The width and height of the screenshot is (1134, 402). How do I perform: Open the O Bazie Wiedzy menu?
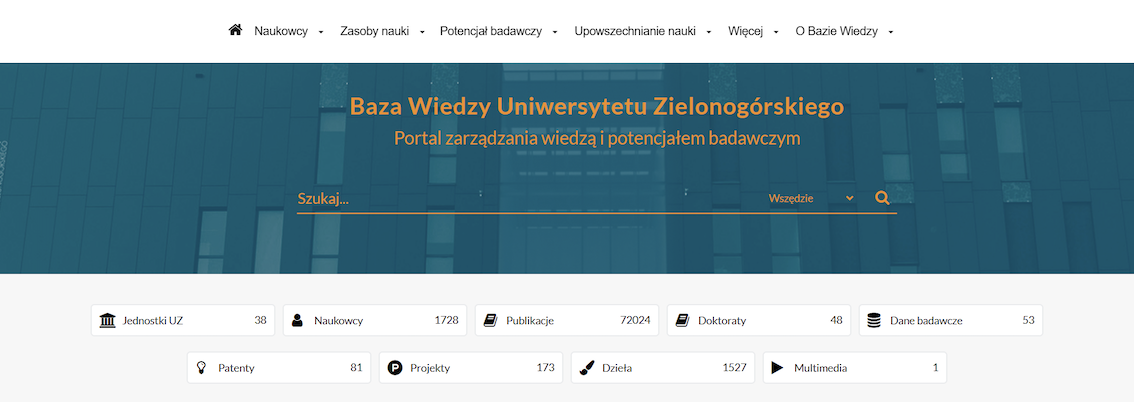click(x=837, y=31)
